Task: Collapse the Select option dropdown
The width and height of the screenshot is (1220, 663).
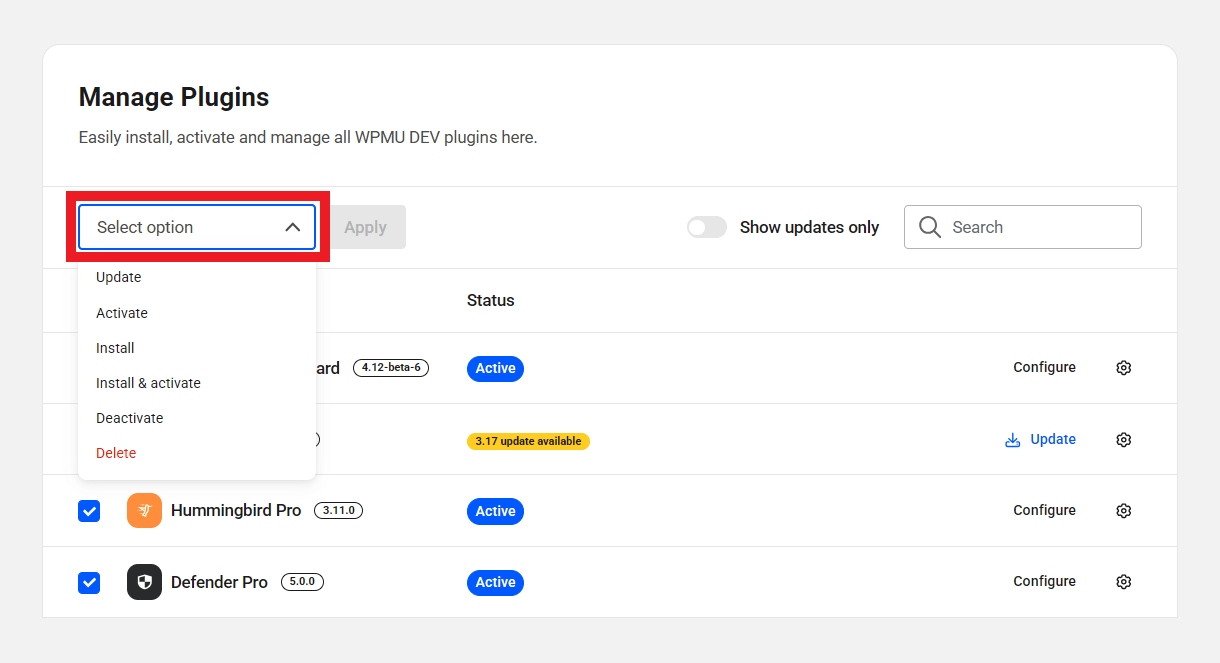Action: (x=197, y=227)
